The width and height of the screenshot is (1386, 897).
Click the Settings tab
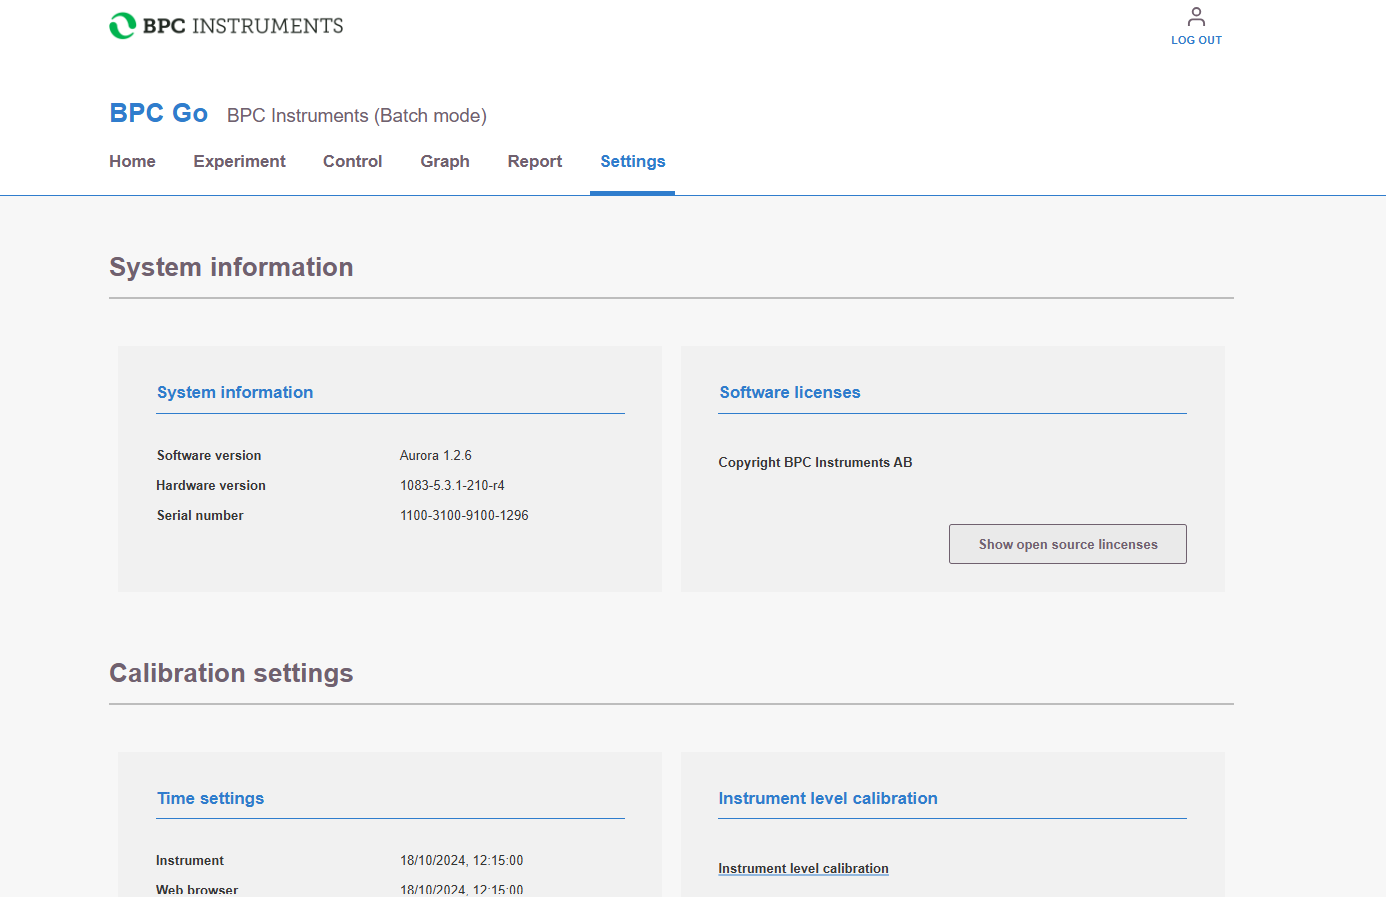[x=633, y=161]
